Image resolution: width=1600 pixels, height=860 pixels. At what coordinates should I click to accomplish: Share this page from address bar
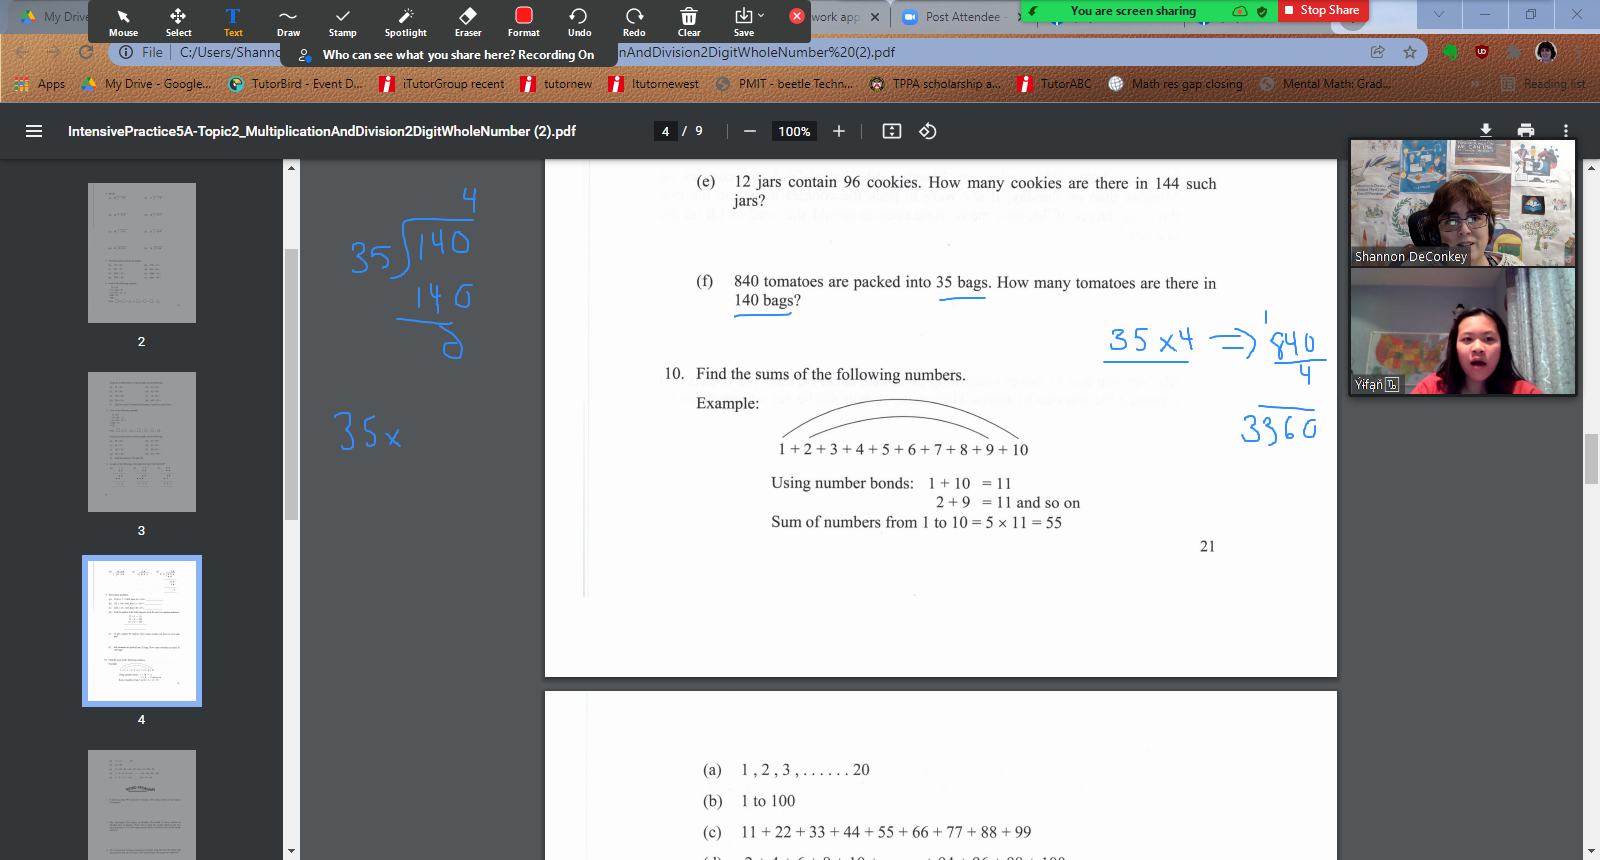pos(1378,52)
